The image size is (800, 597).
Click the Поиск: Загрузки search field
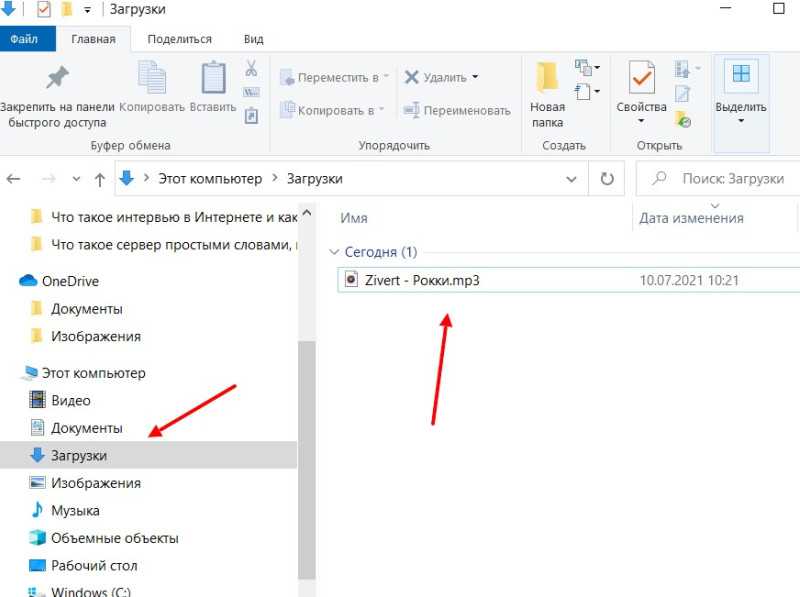tap(717, 179)
